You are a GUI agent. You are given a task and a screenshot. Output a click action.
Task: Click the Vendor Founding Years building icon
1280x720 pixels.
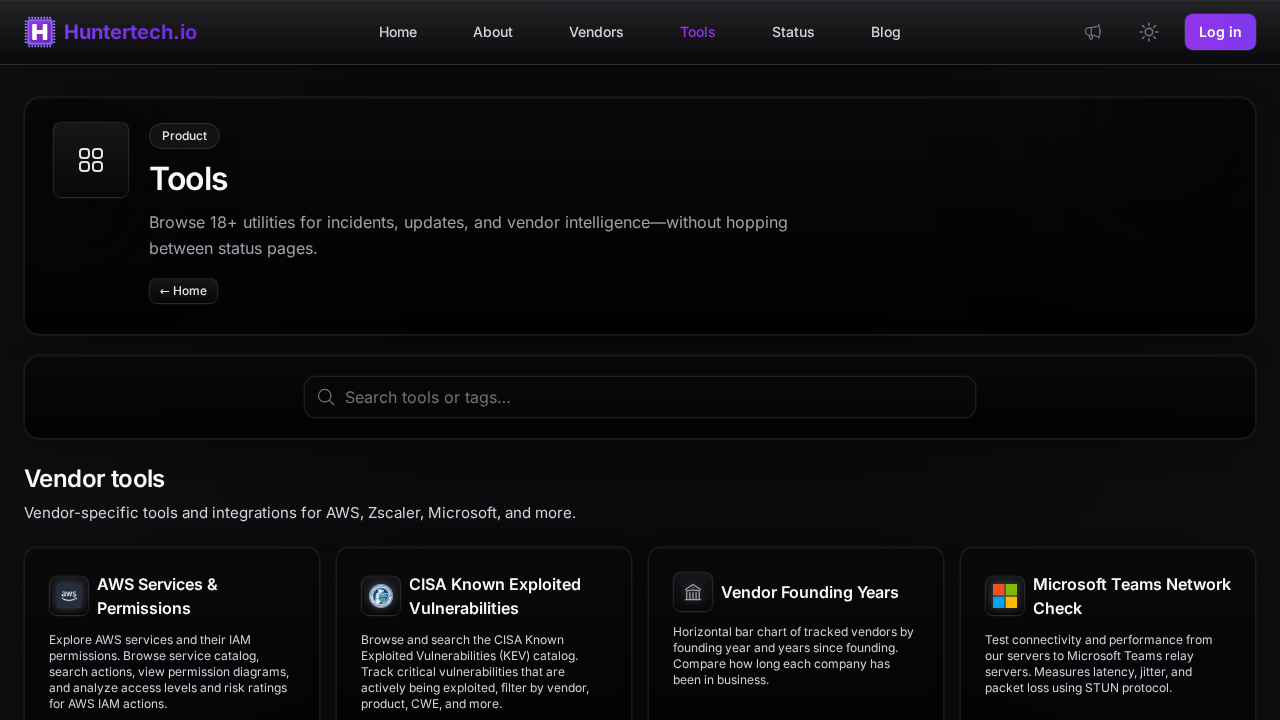pyautogui.click(x=693, y=592)
